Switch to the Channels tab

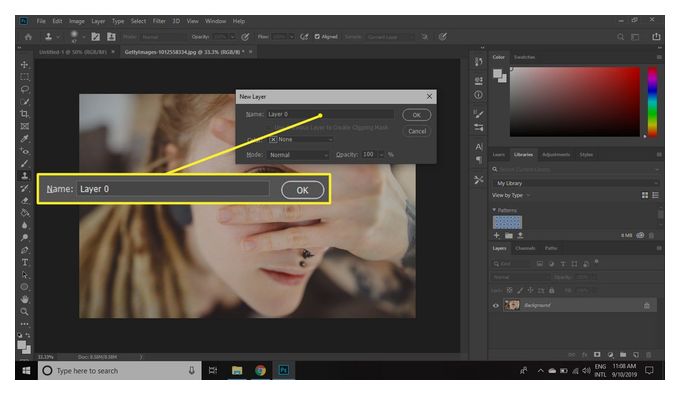click(525, 248)
